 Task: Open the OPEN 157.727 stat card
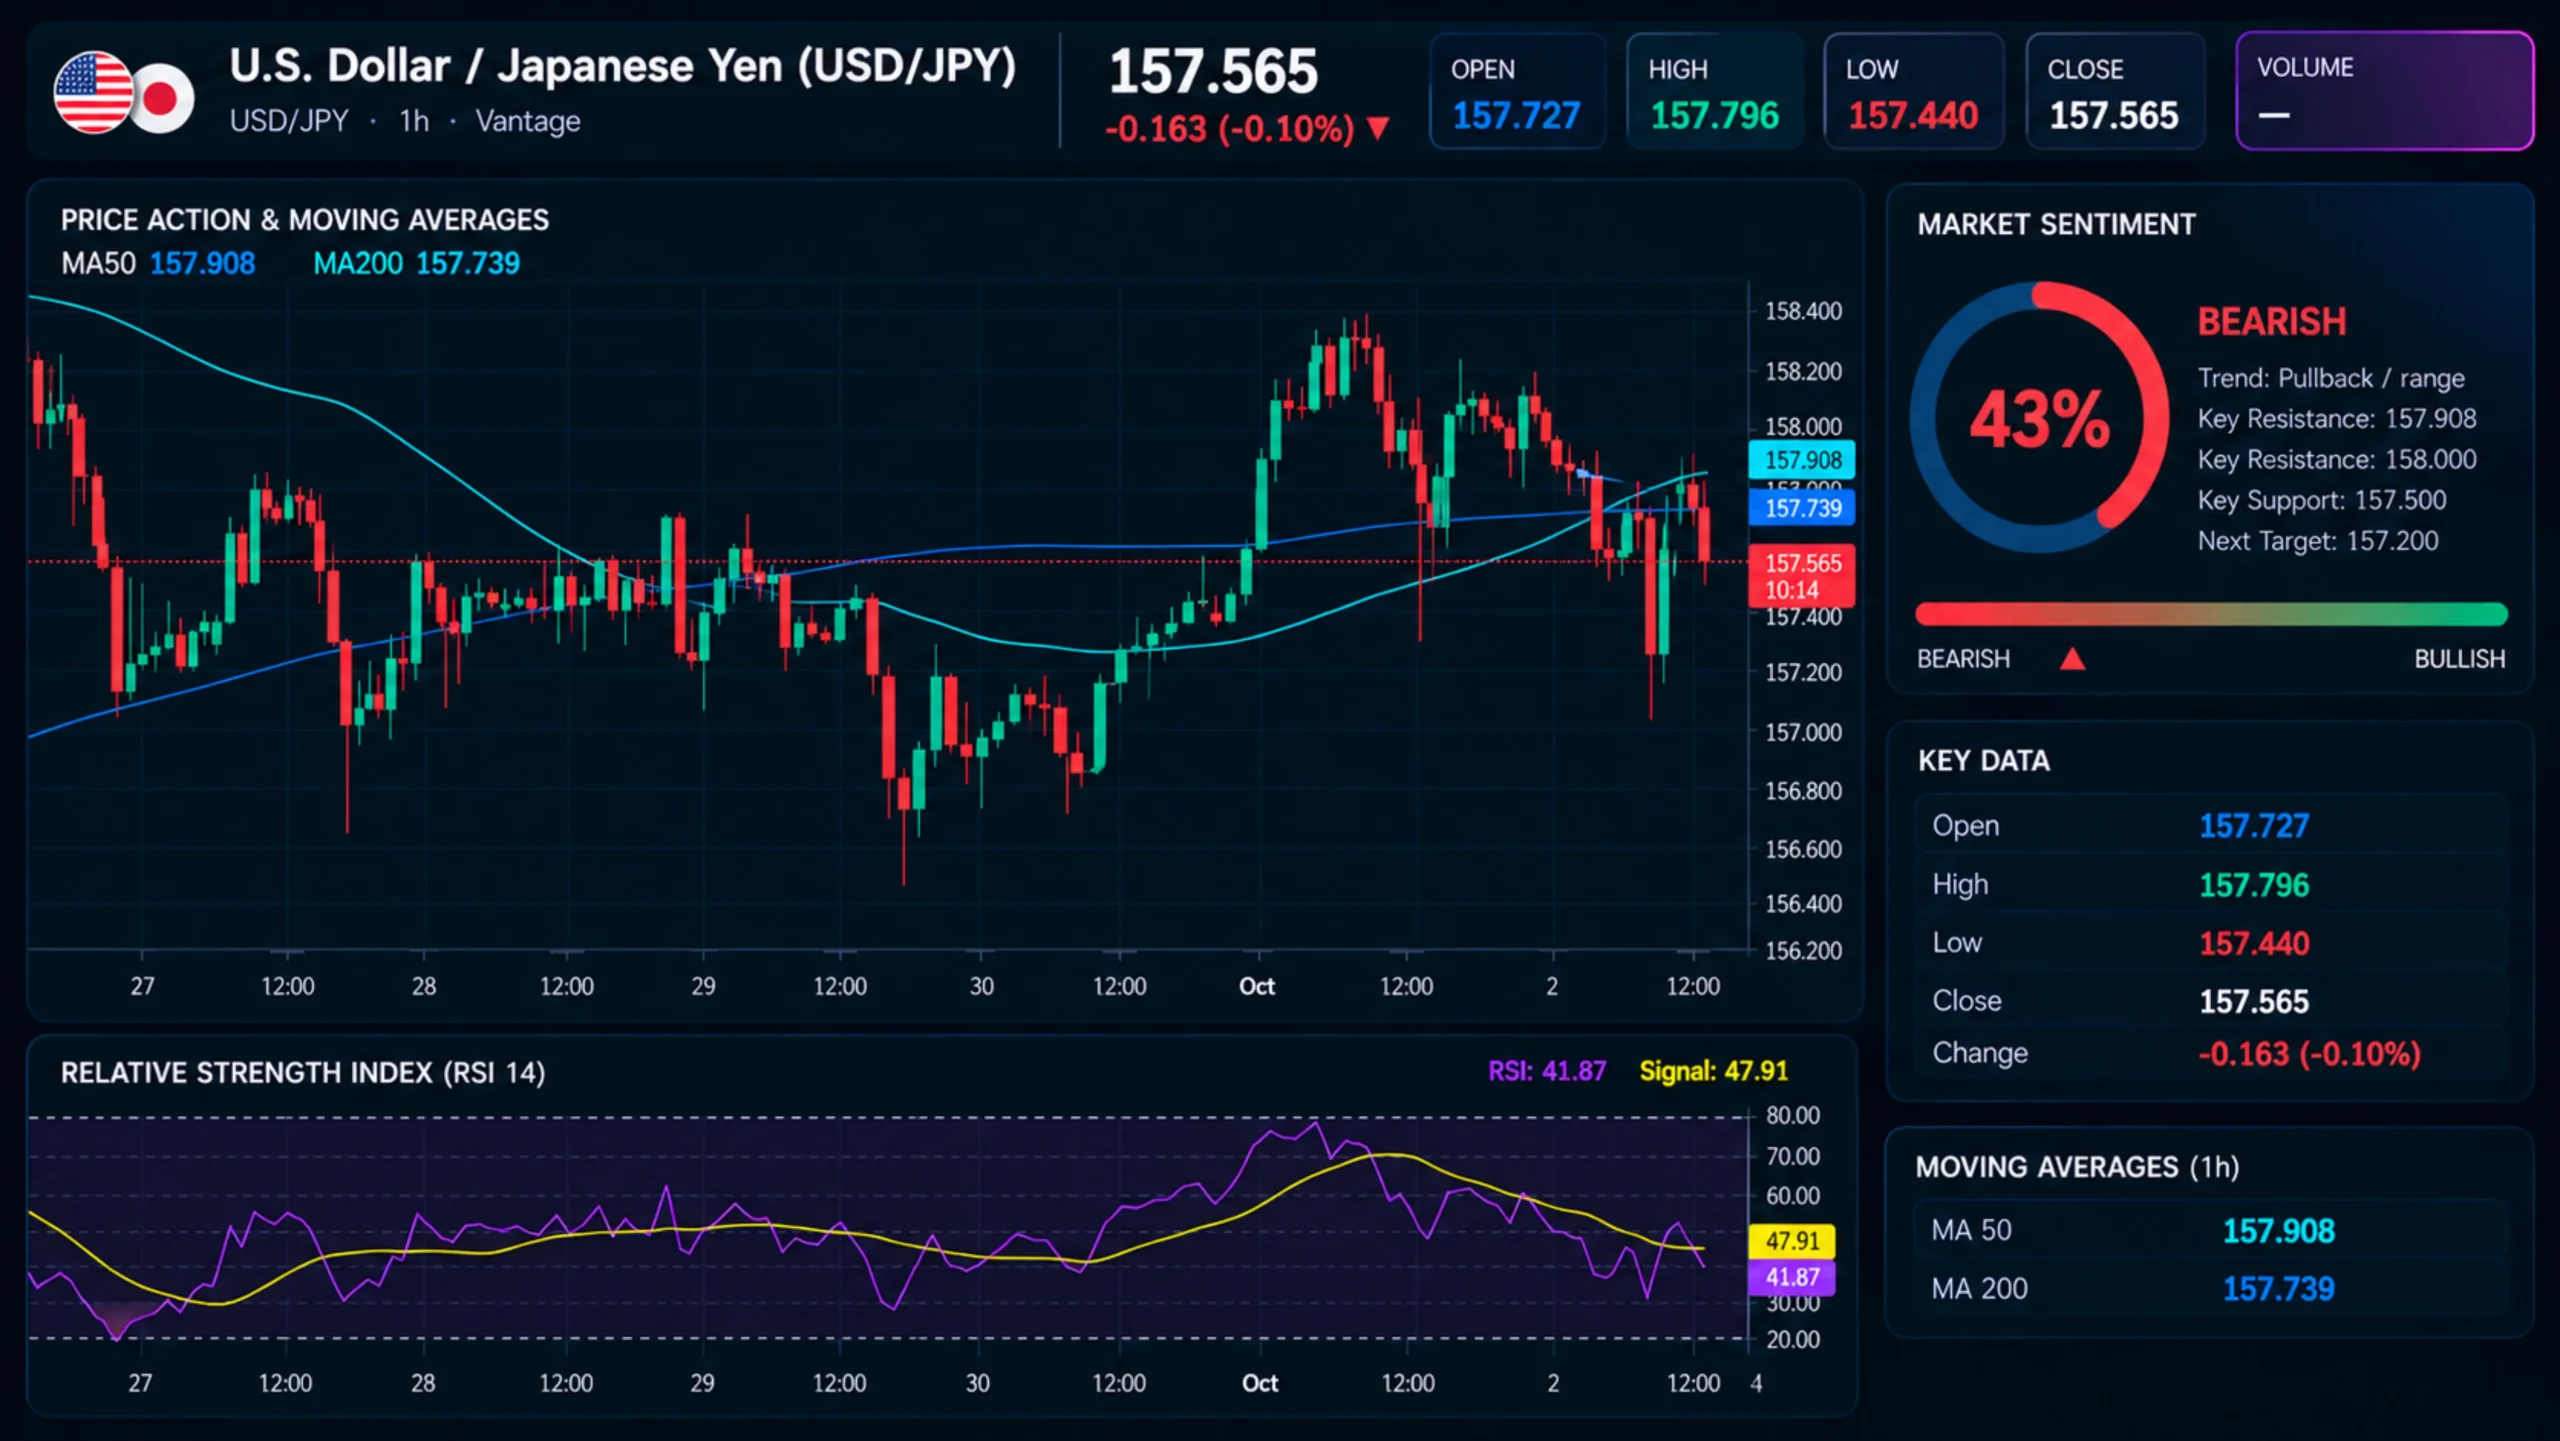pos(1517,92)
